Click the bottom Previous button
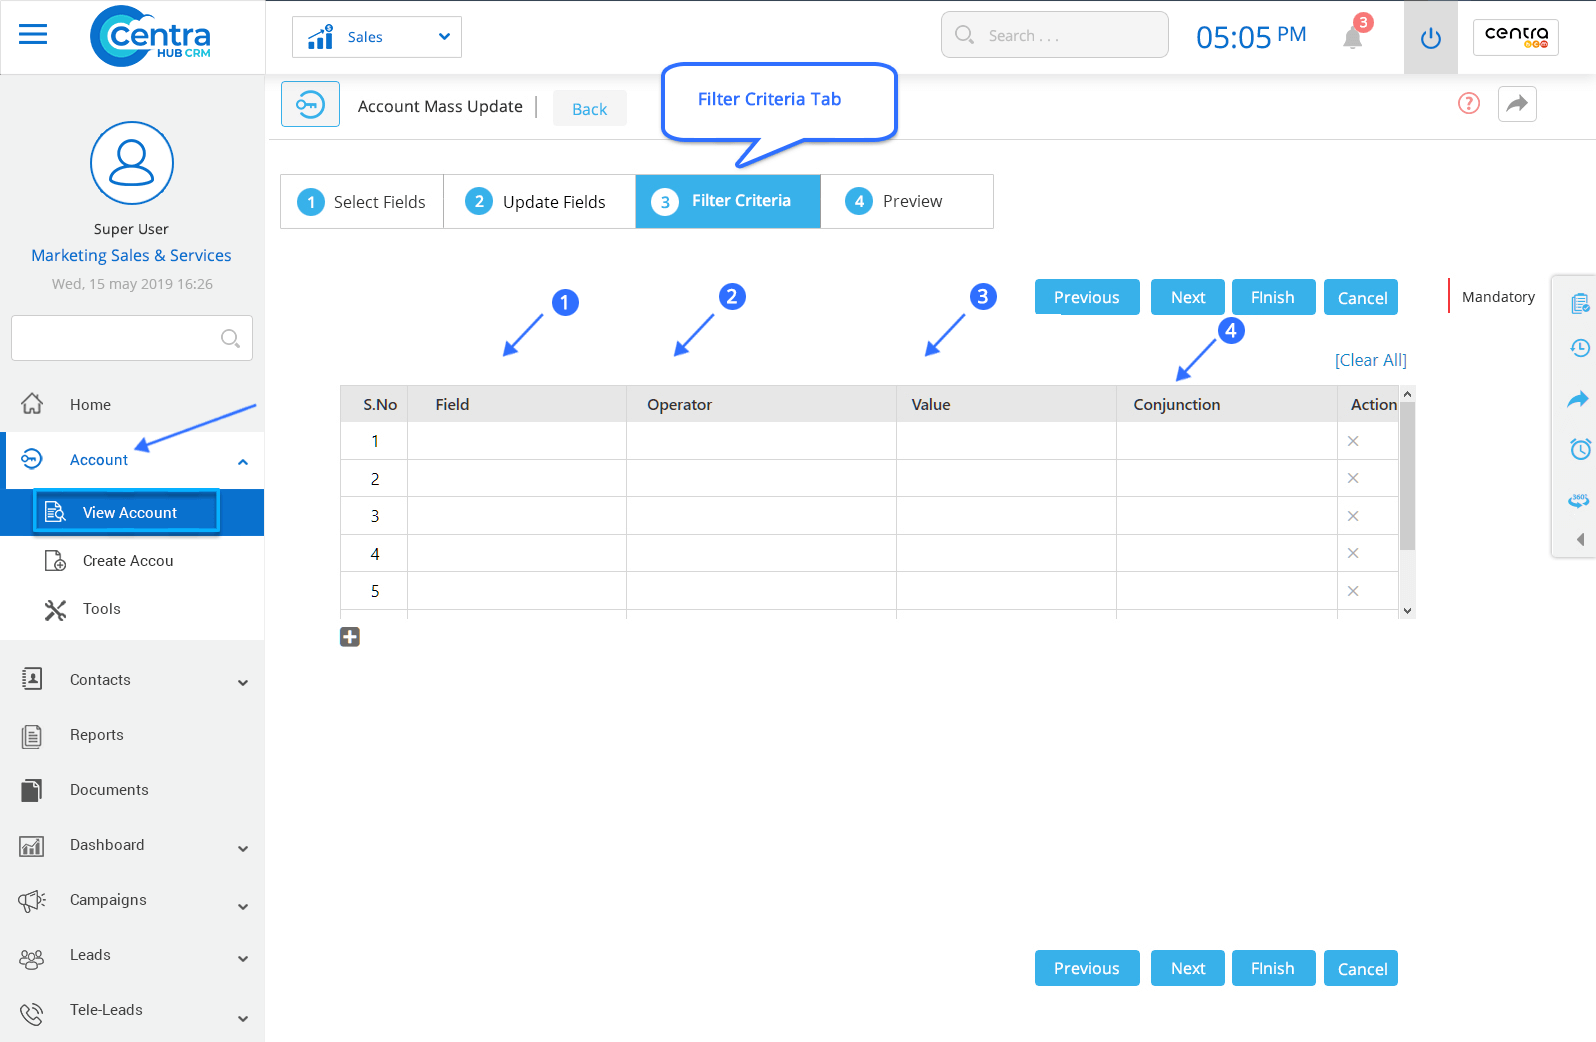The width and height of the screenshot is (1596, 1042). tap(1087, 968)
